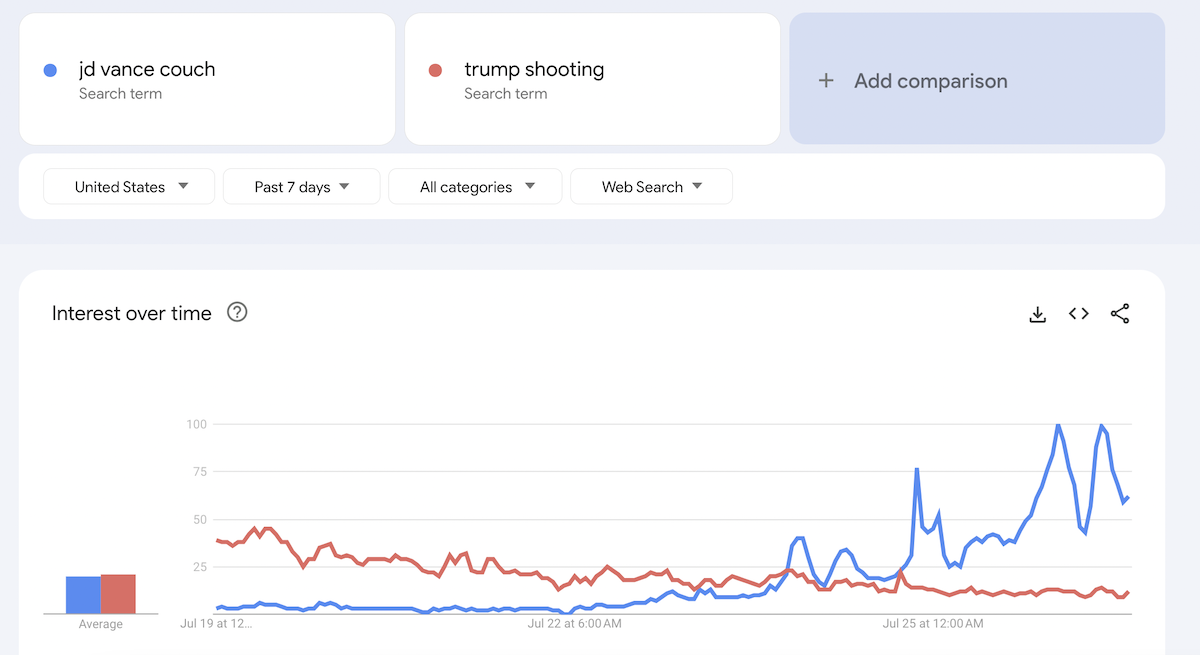
Task: Change the Web Search type dropdown
Action: coord(651,187)
